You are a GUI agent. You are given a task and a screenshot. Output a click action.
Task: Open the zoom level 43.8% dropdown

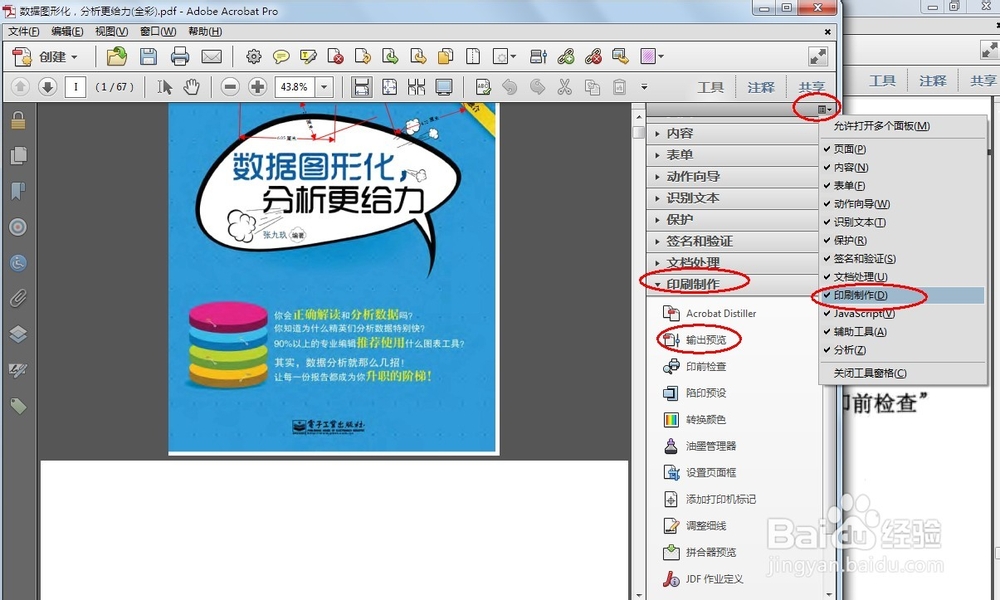(325, 87)
